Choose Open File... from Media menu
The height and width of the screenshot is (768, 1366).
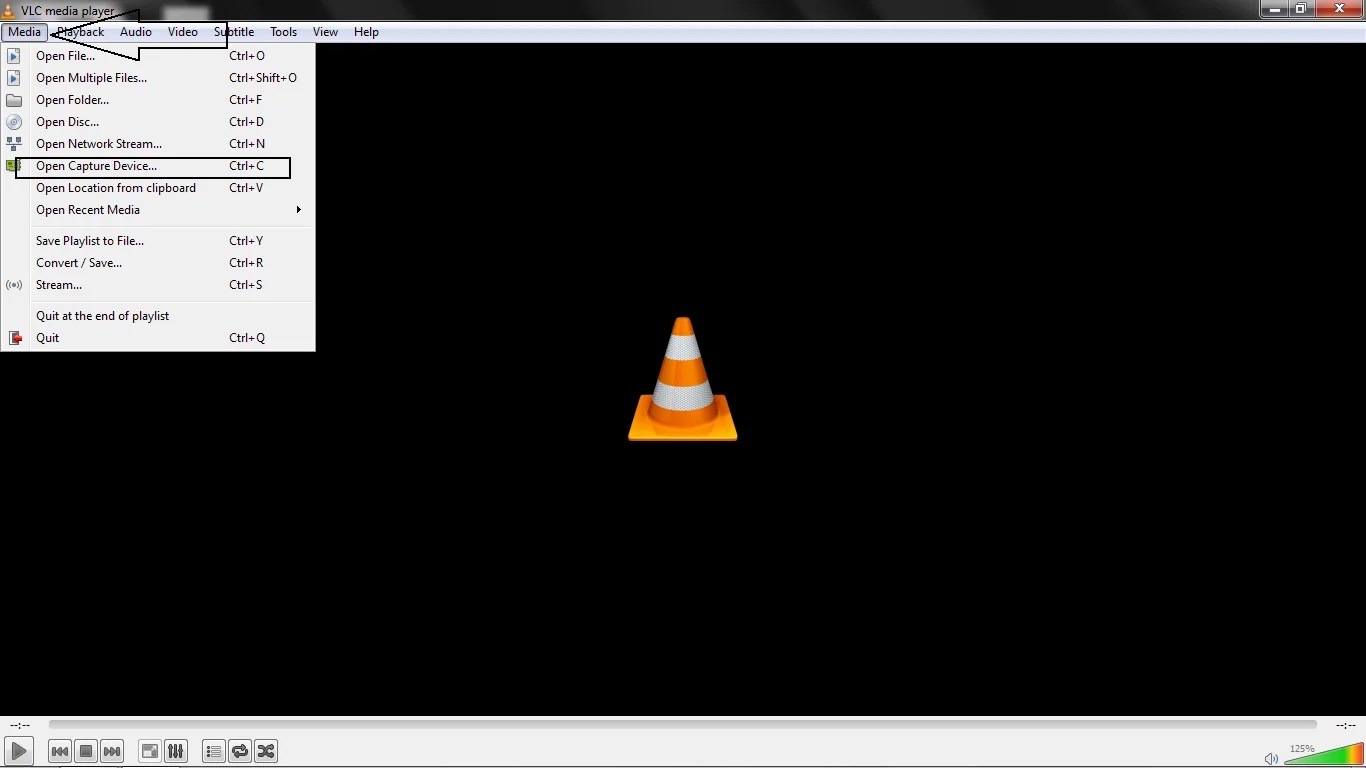(x=158, y=56)
